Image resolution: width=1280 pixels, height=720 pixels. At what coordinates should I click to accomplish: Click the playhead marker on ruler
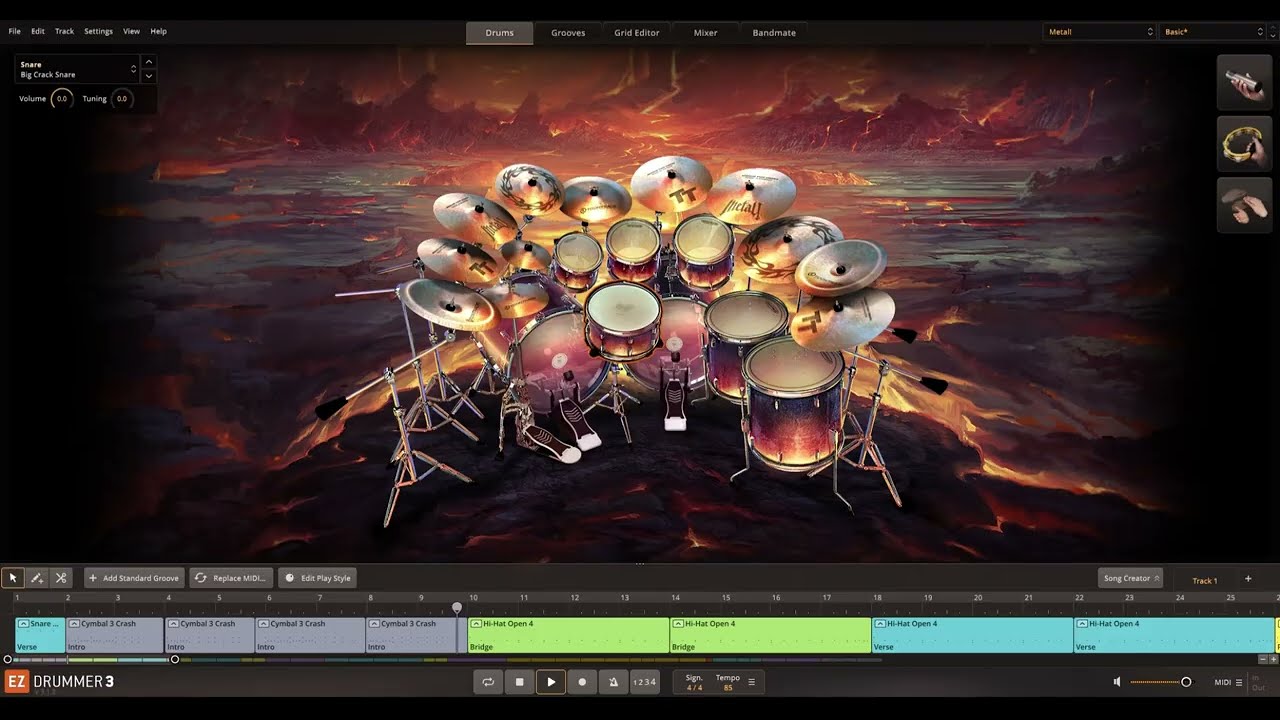457,607
